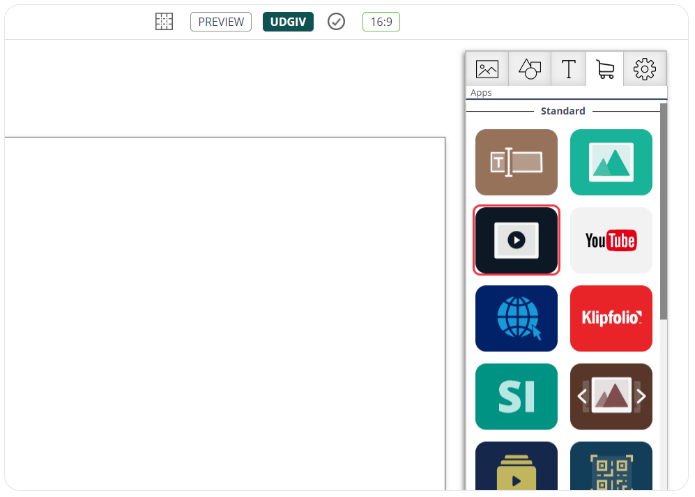Open the 16:9 aspect ratio selector
695x497 pixels.
click(x=381, y=22)
